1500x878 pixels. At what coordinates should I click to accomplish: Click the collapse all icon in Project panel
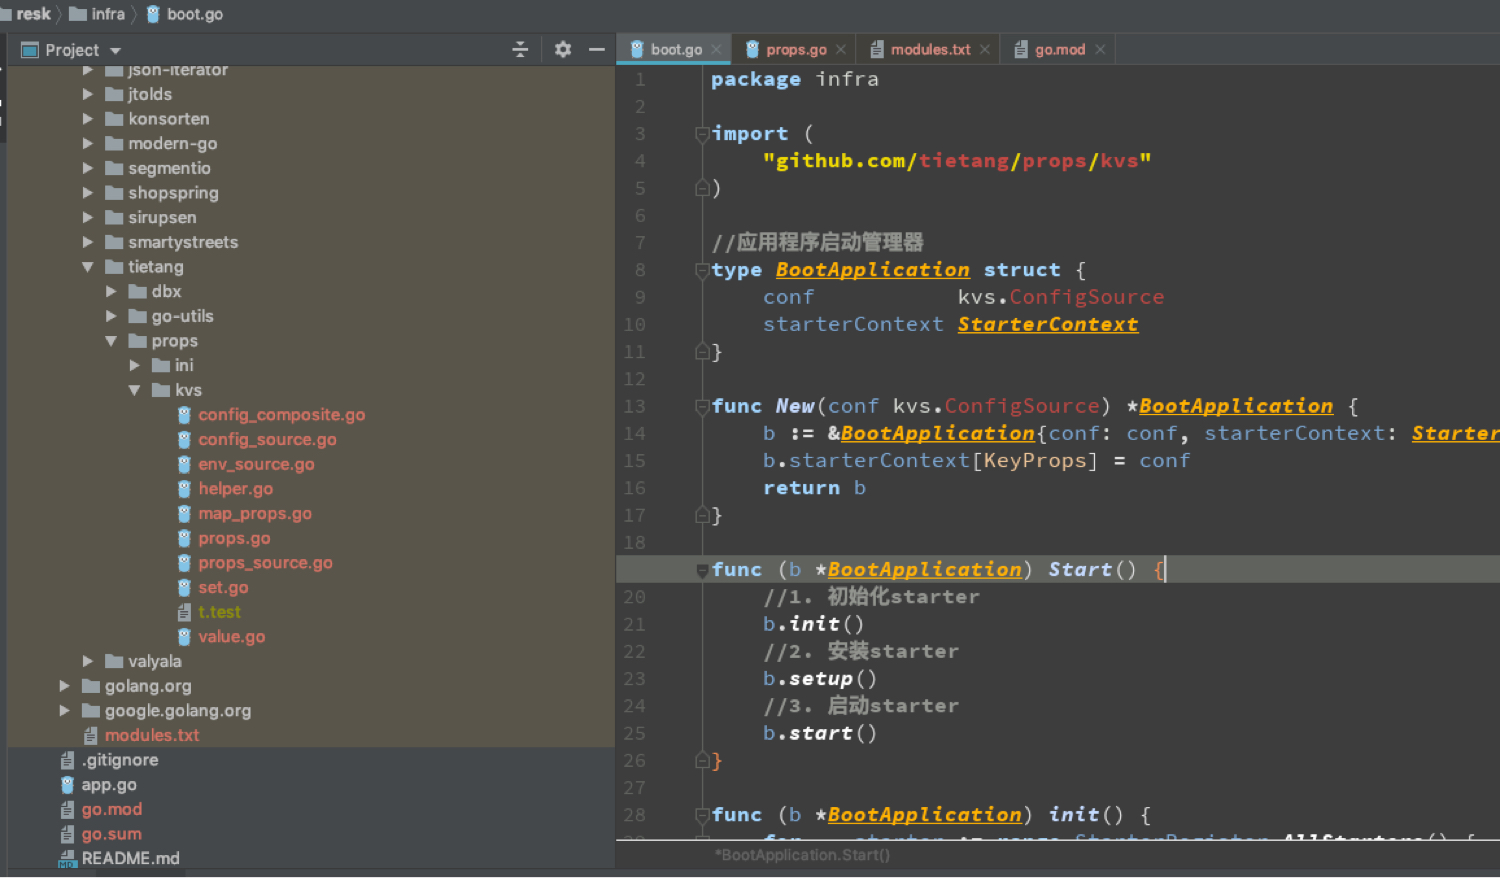pyautogui.click(x=520, y=49)
